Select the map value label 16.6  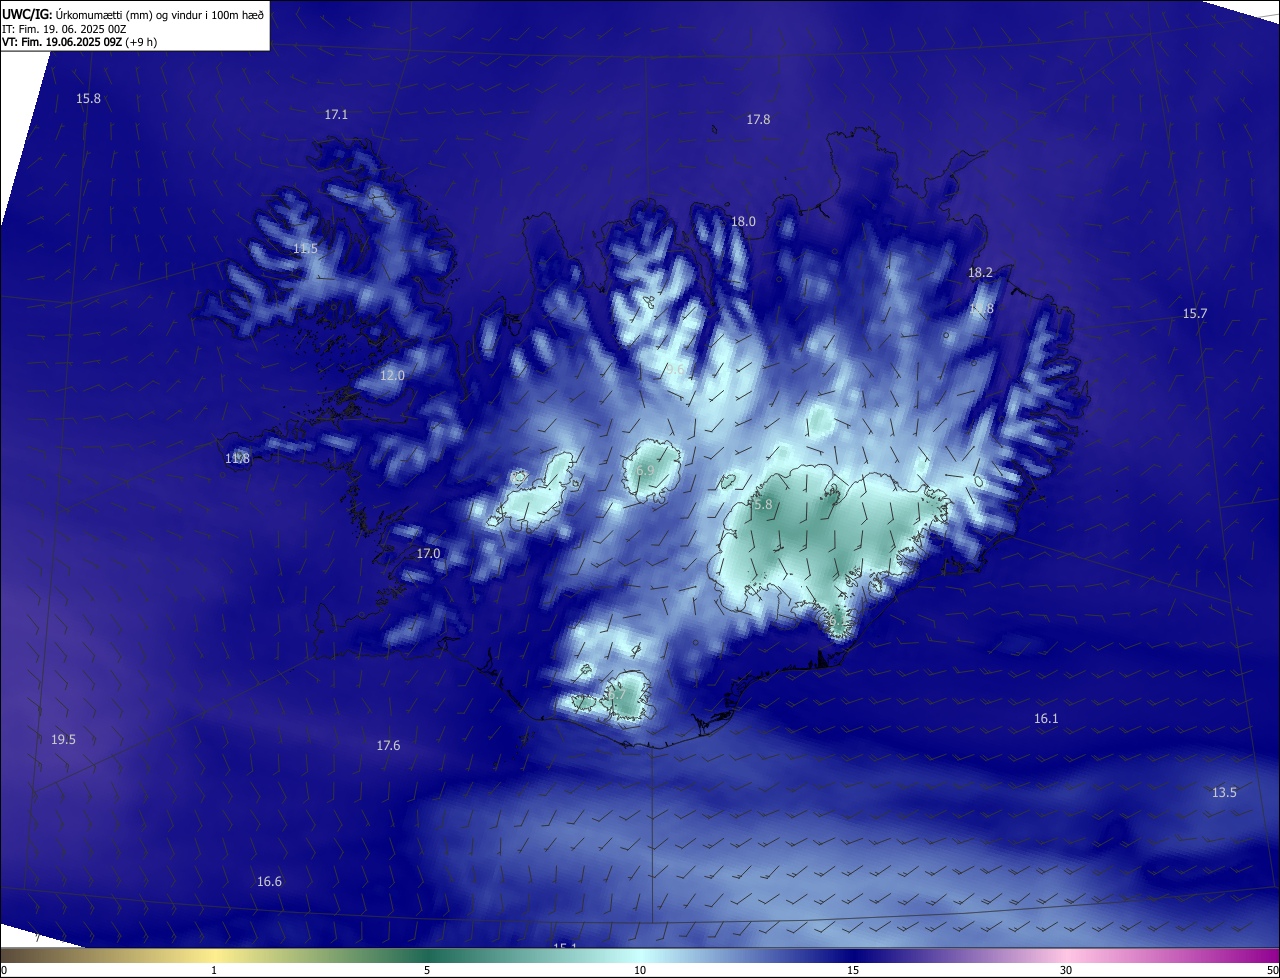pos(269,881)
